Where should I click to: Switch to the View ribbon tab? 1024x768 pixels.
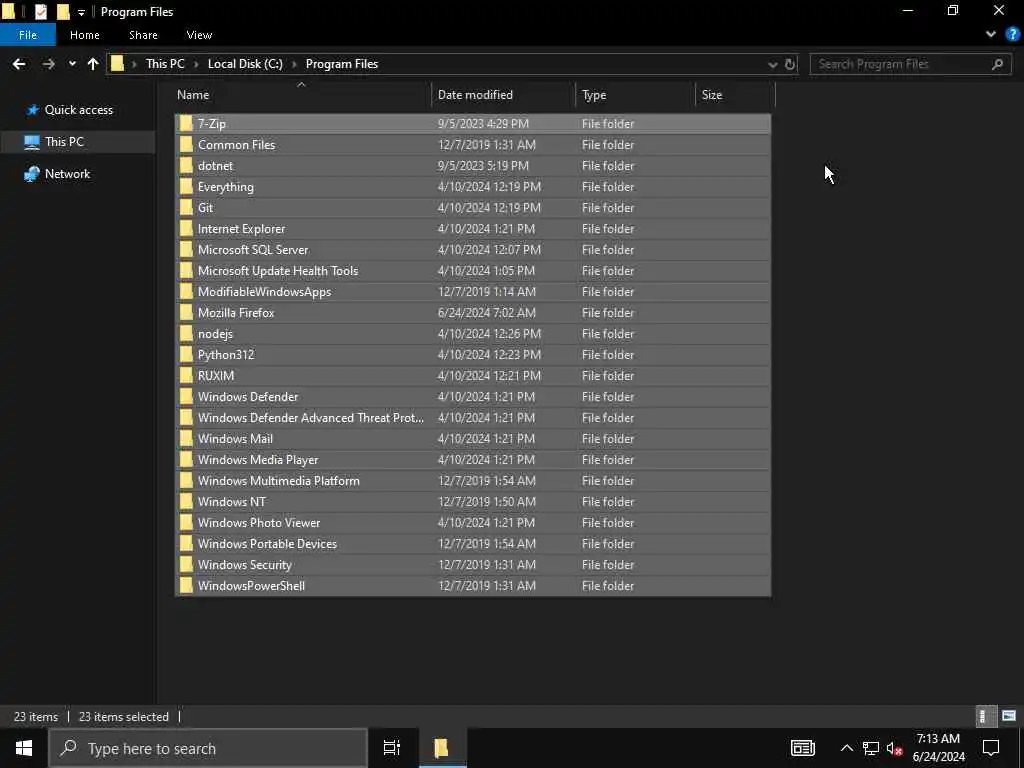199,35
